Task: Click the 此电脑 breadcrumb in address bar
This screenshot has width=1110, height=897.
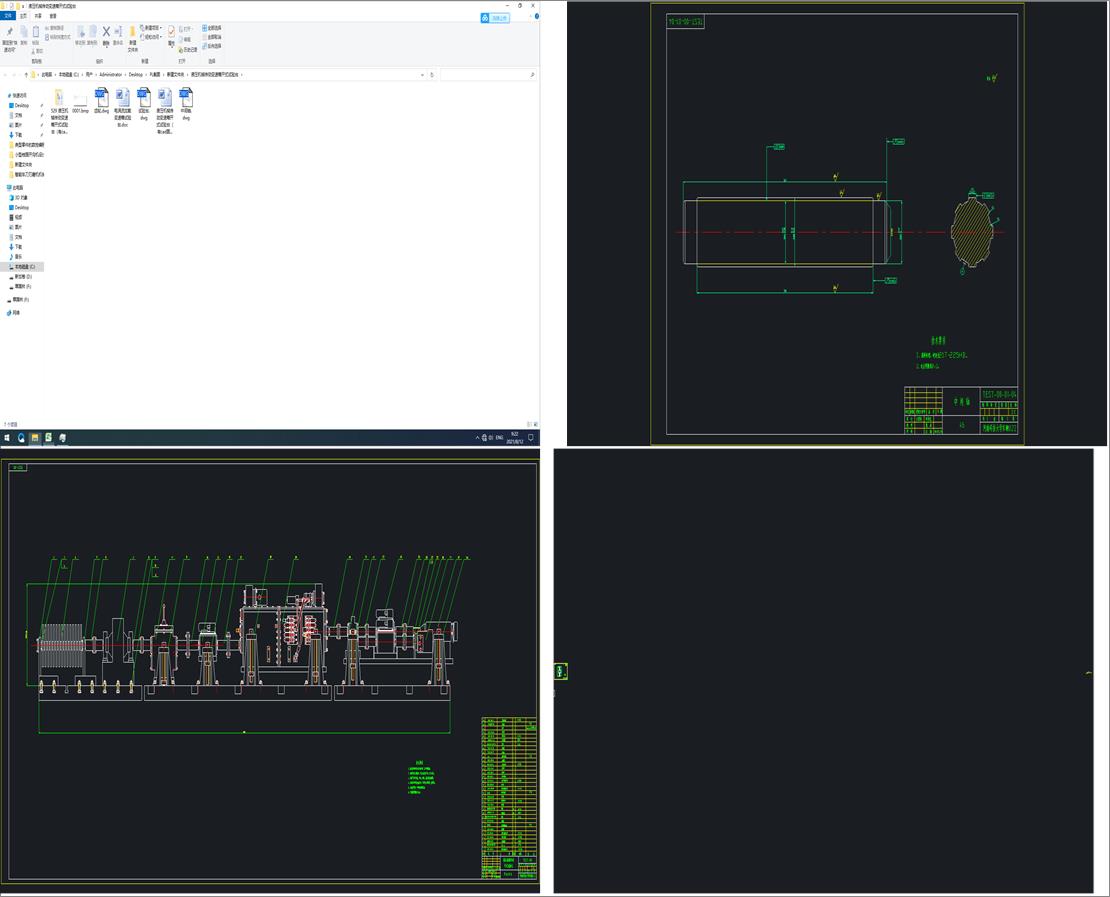Action: click(47, 74)
